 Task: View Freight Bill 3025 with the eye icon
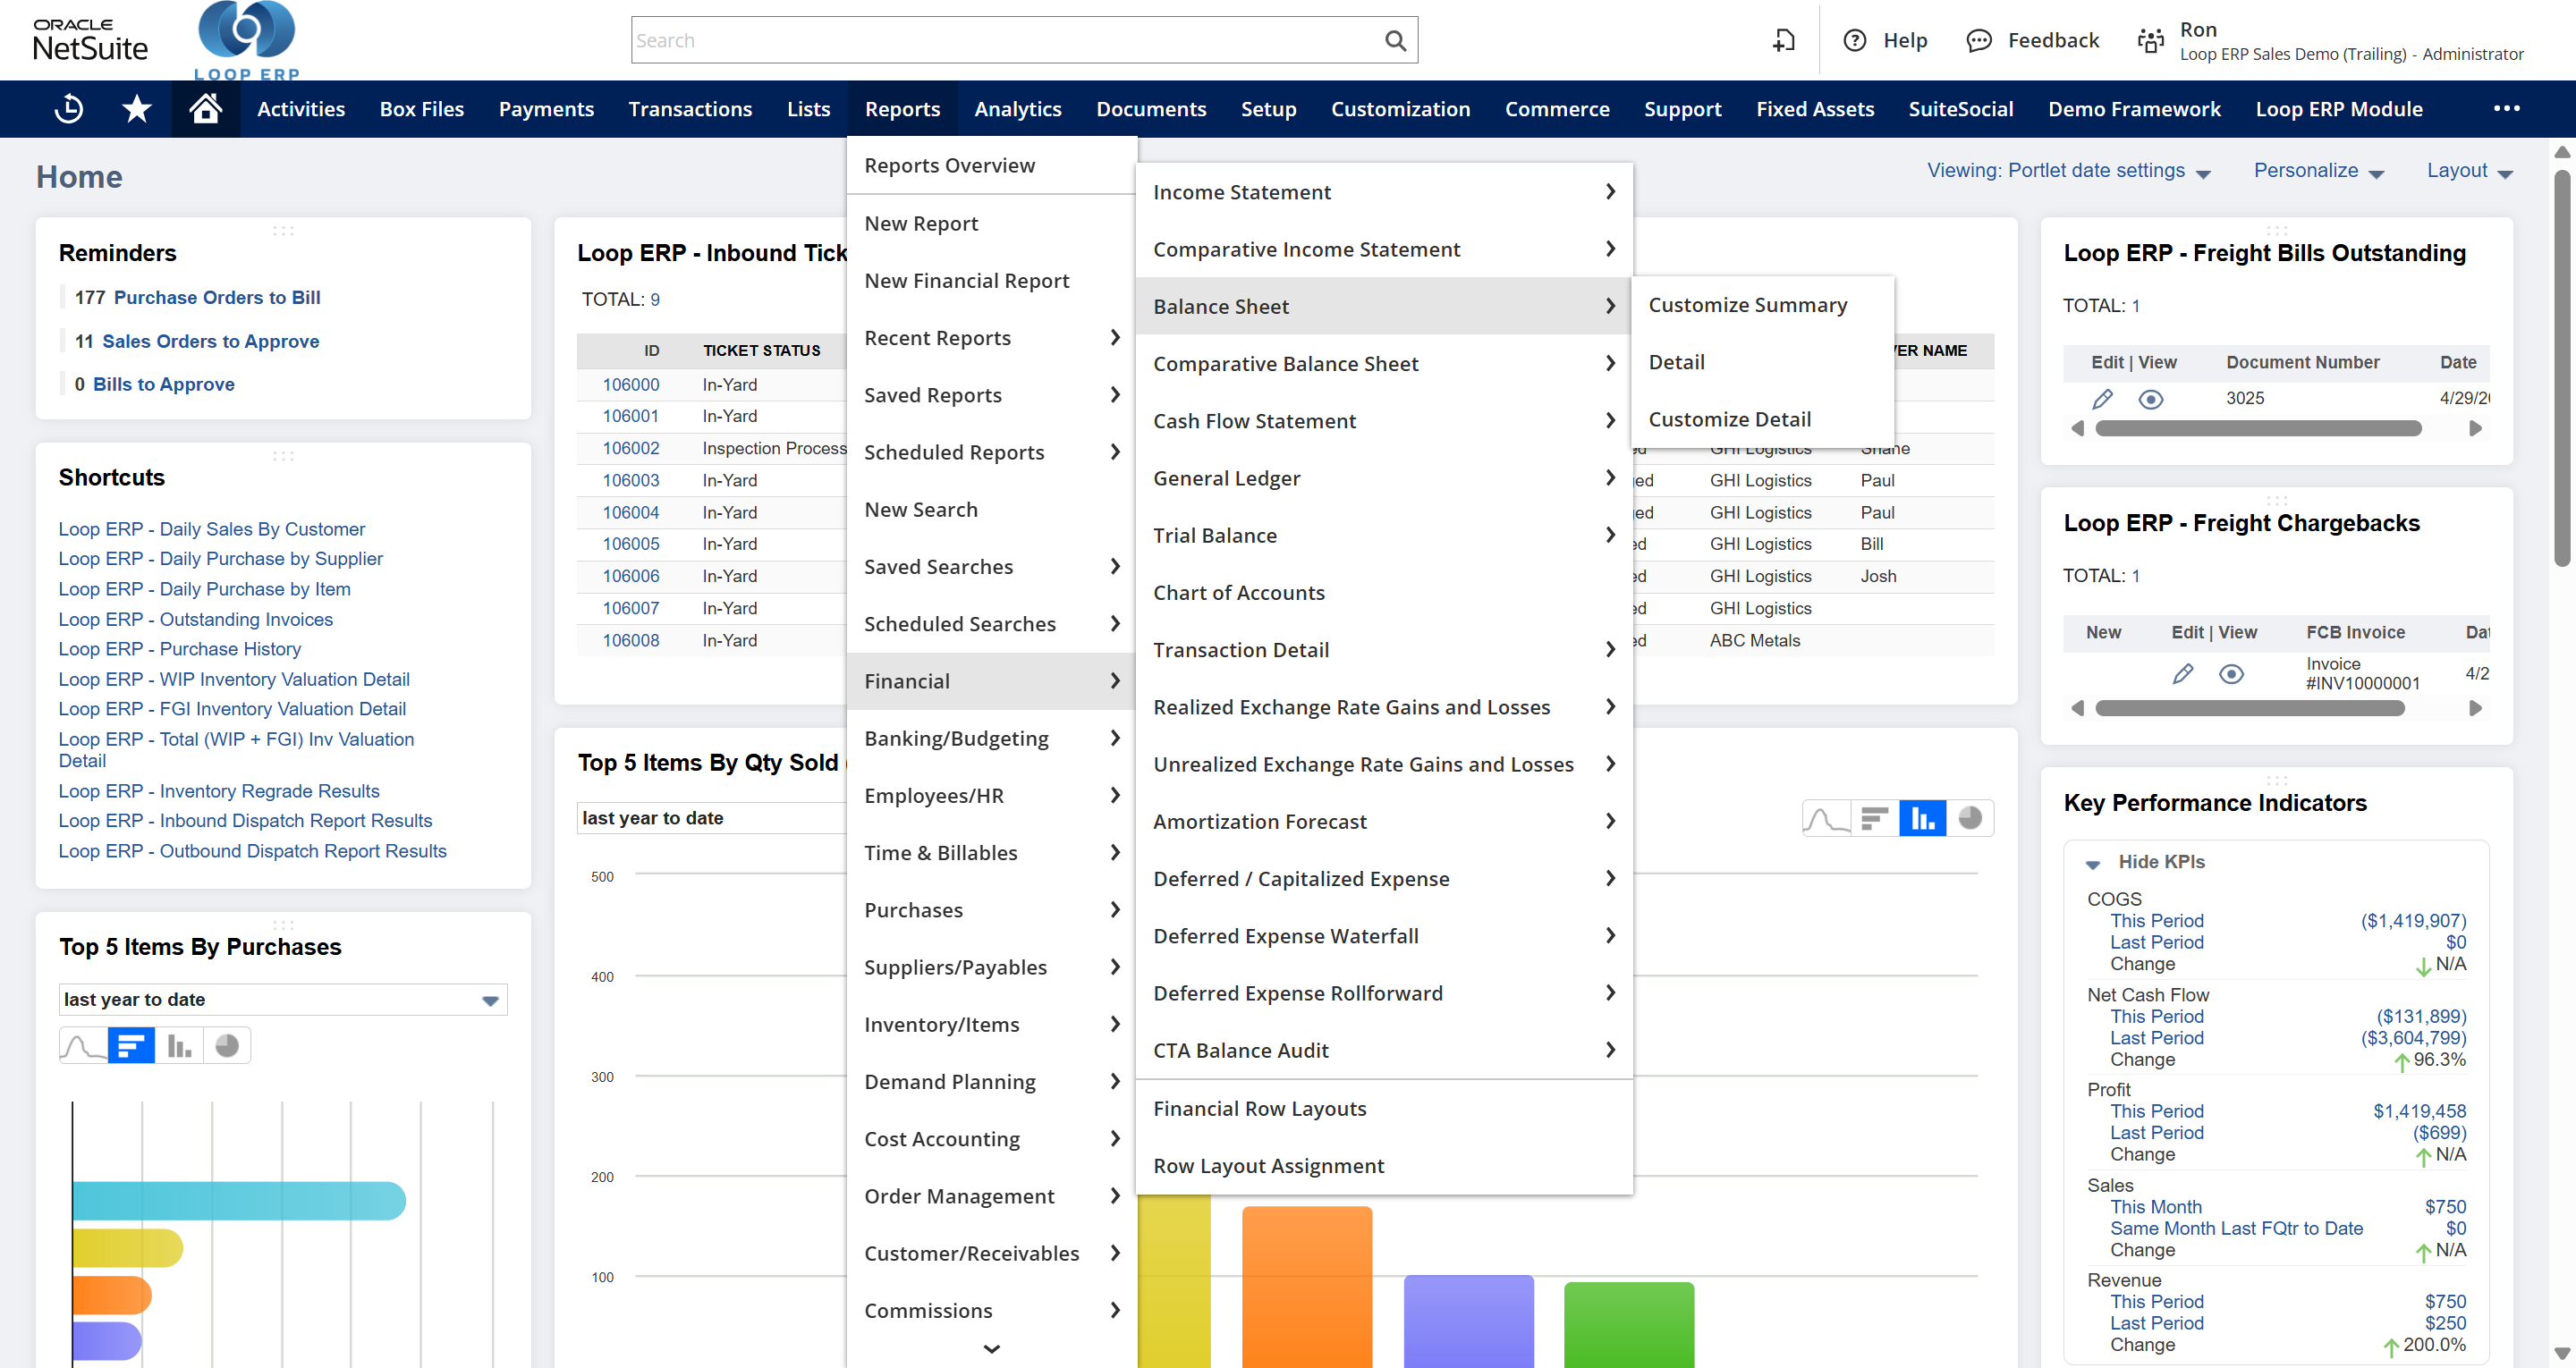2151,399
